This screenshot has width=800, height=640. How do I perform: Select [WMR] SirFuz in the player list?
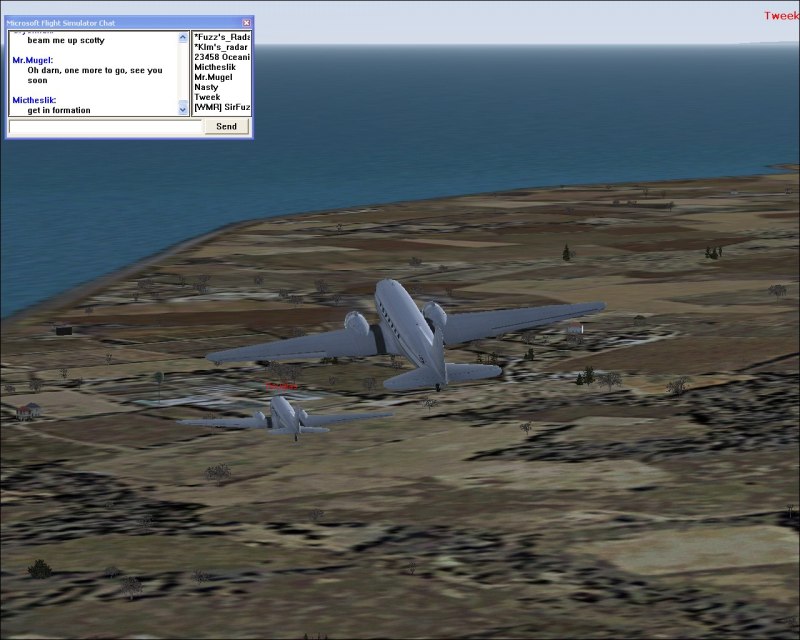coord(222,107)
